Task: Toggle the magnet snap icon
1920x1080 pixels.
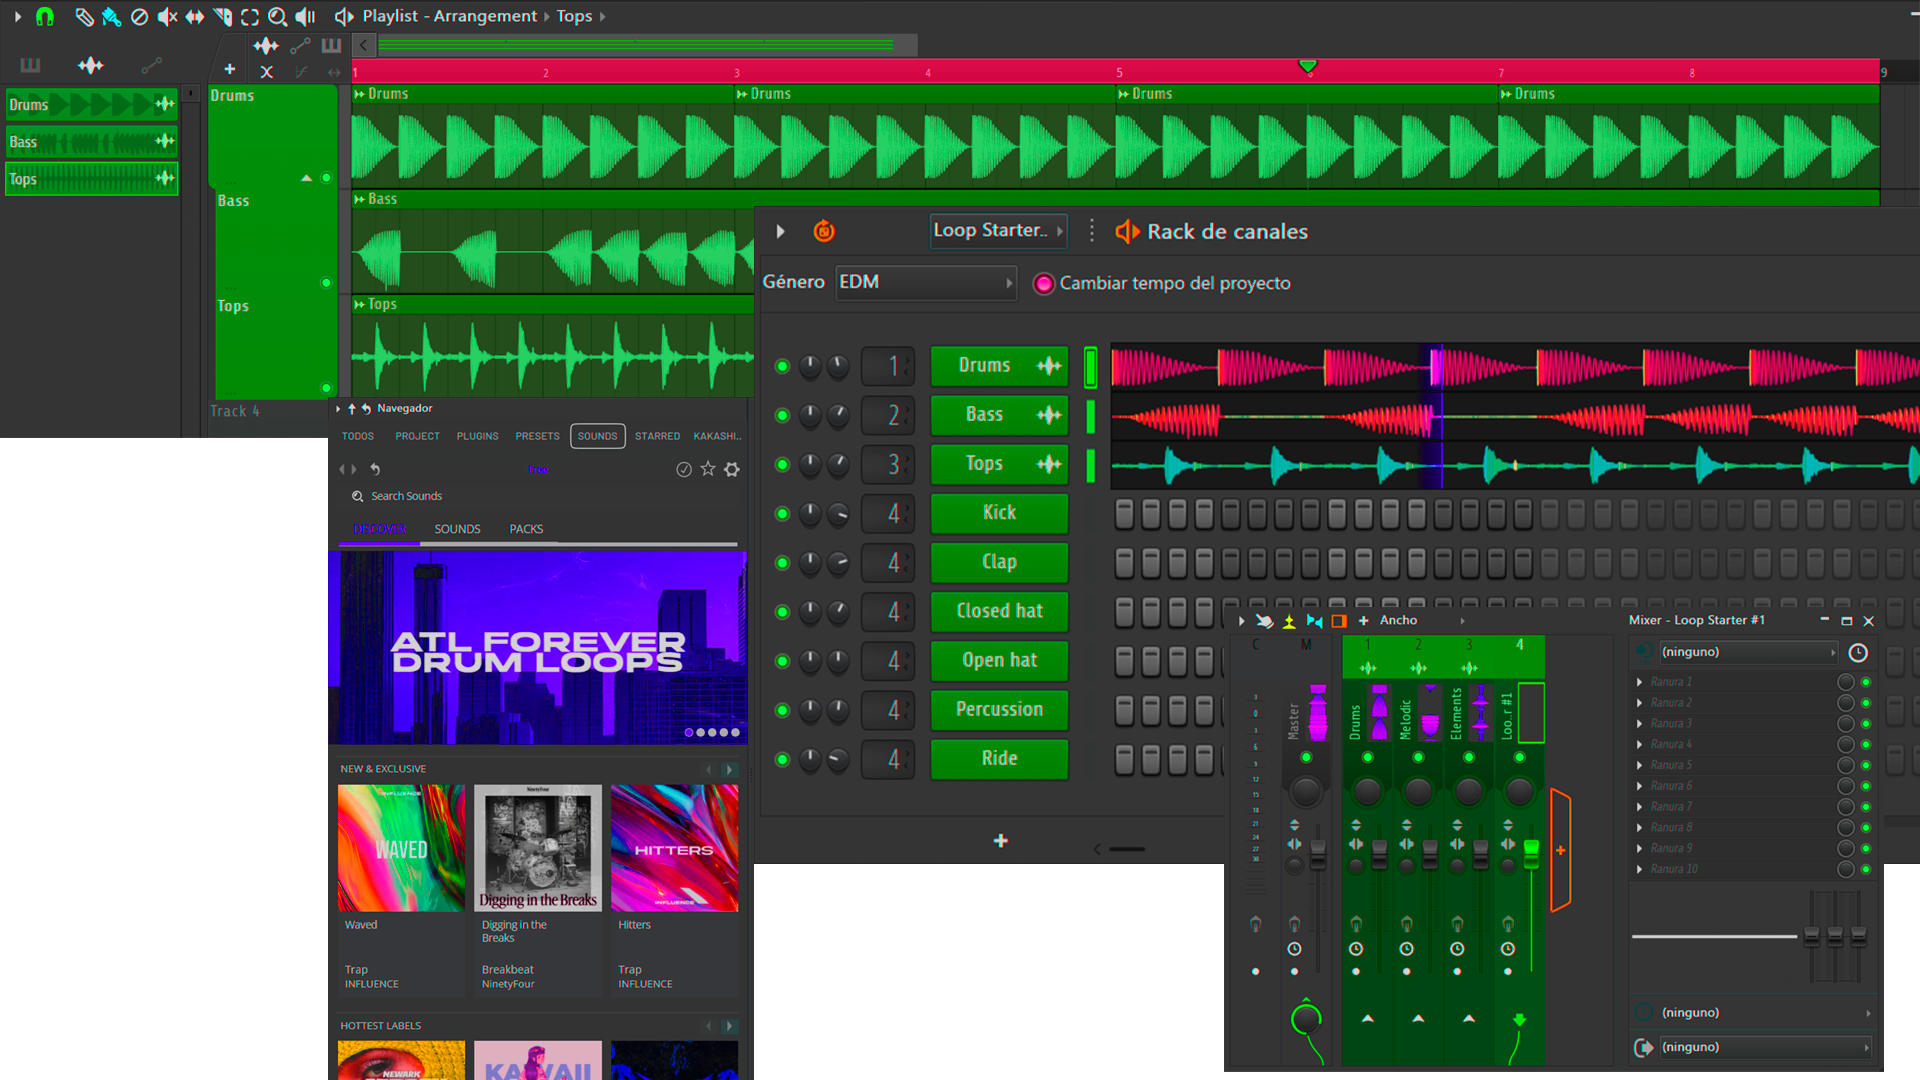Action: (45, 16)
